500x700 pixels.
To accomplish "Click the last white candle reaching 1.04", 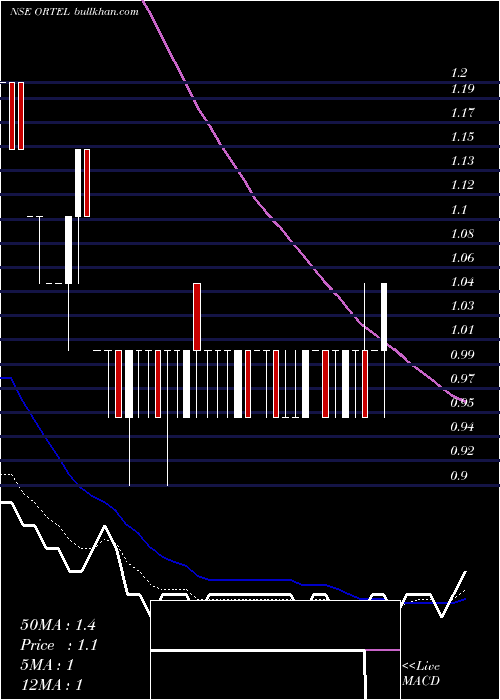I will point(384,317).
